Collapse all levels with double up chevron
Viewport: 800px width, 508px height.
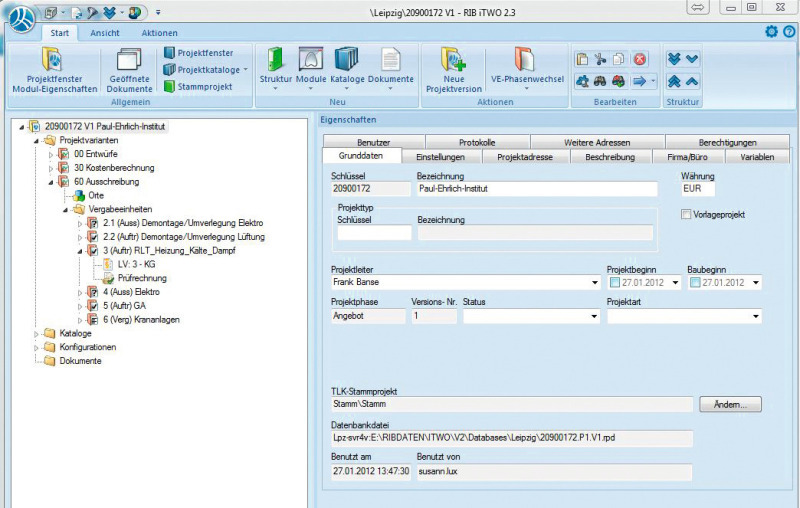pyautogui.click(x=673, y=81)
